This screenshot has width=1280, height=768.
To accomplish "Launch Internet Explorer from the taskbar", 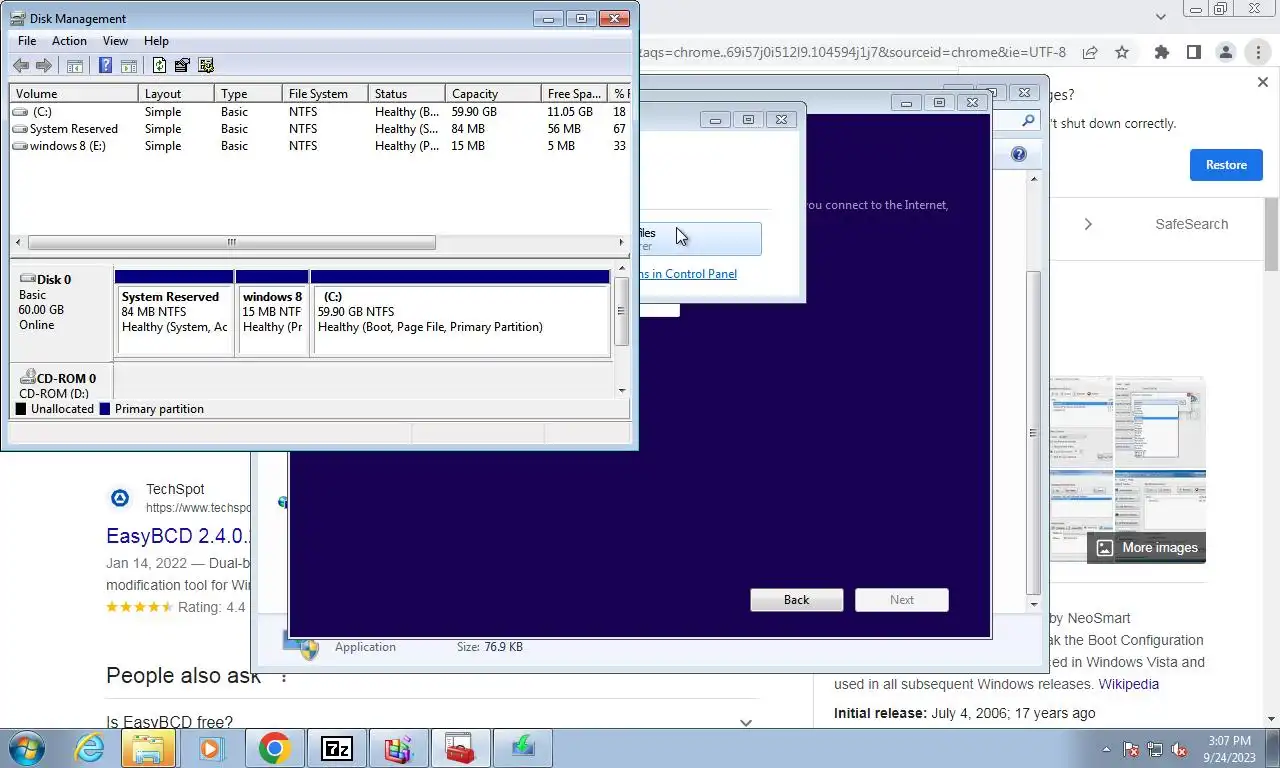I will (x=89, y=749).
